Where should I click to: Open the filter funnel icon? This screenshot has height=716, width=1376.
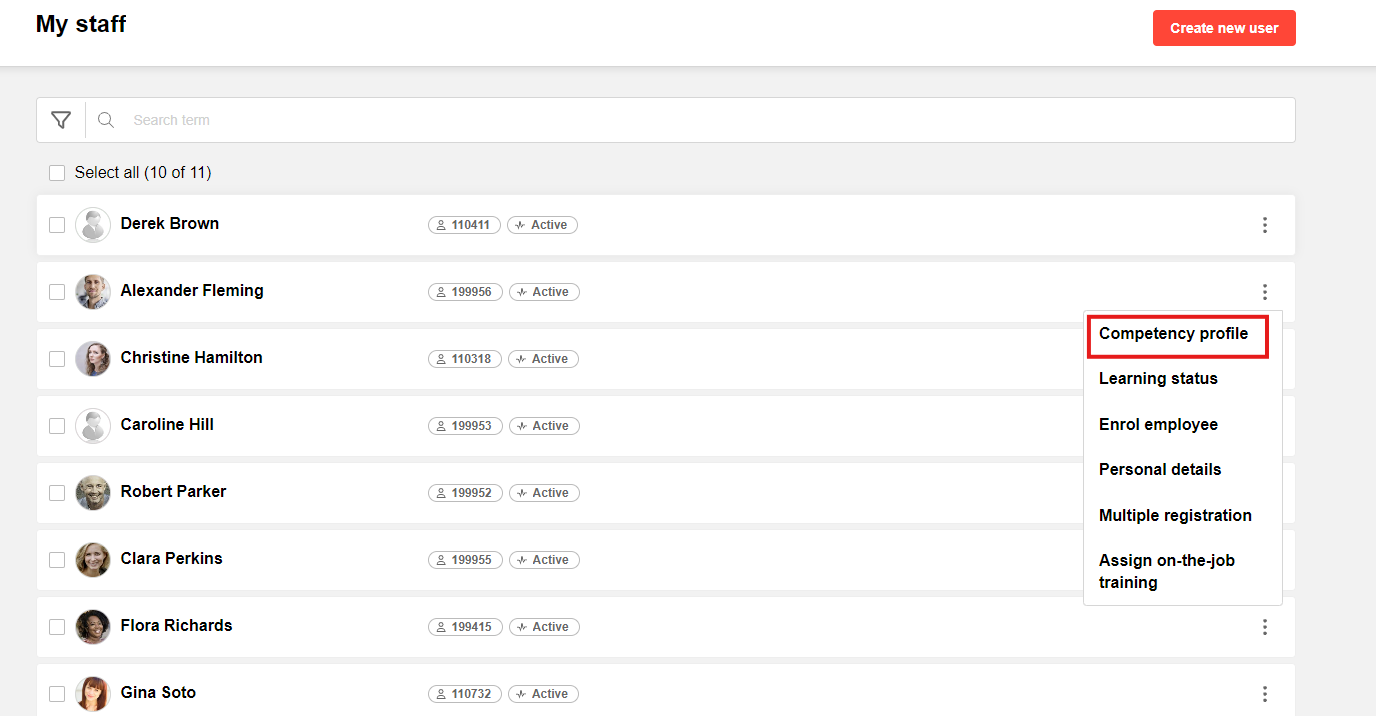61,120
